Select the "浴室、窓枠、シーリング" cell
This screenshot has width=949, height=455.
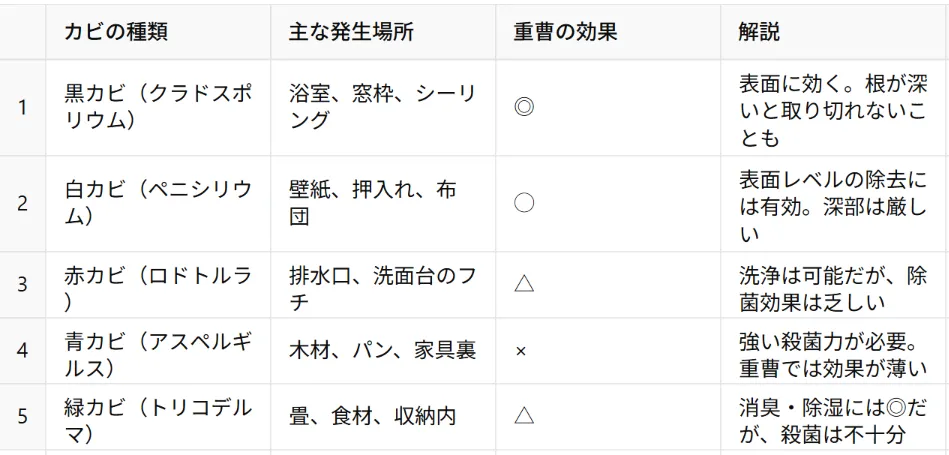pos(383,107)
